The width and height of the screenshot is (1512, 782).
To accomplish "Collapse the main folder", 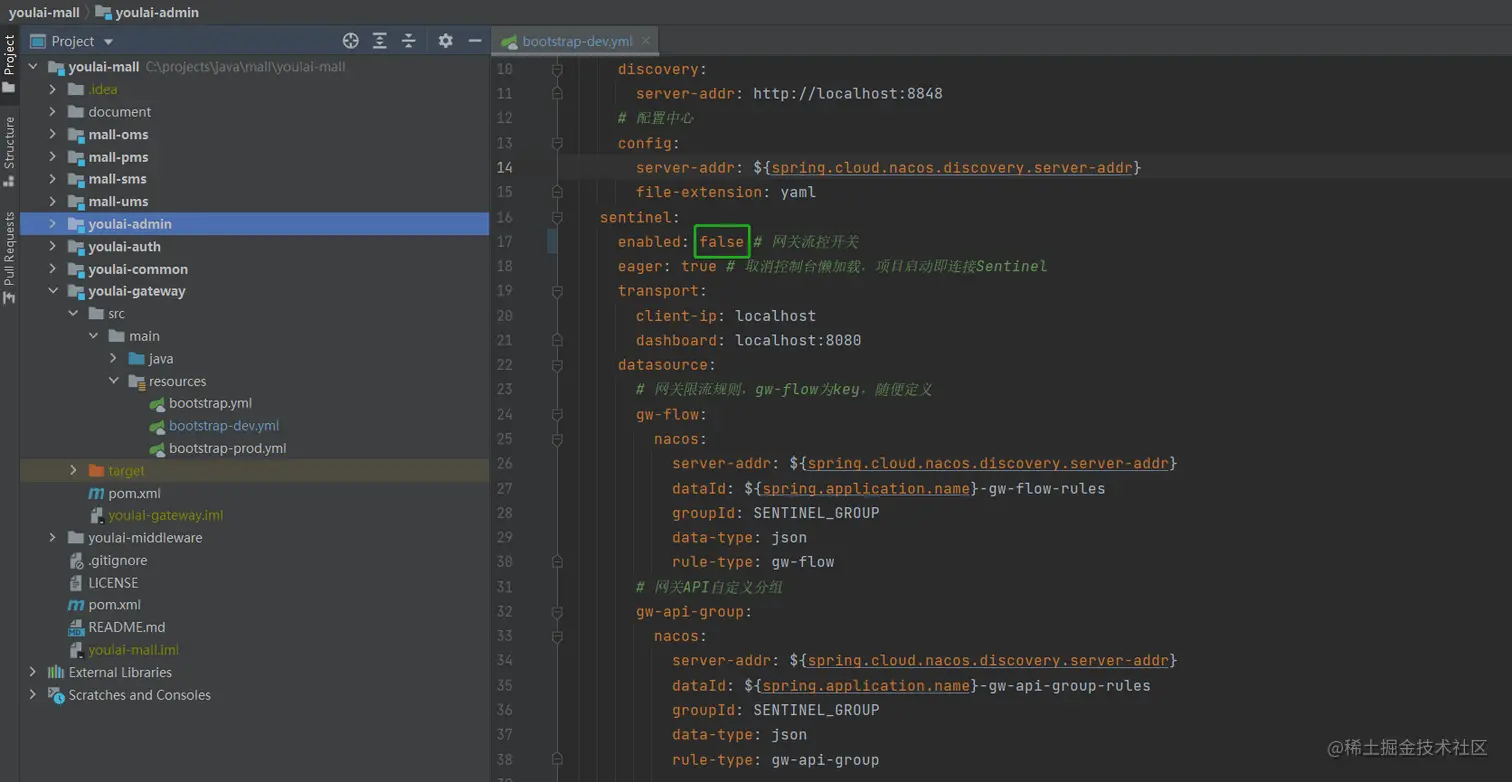I will pos(93,336).
